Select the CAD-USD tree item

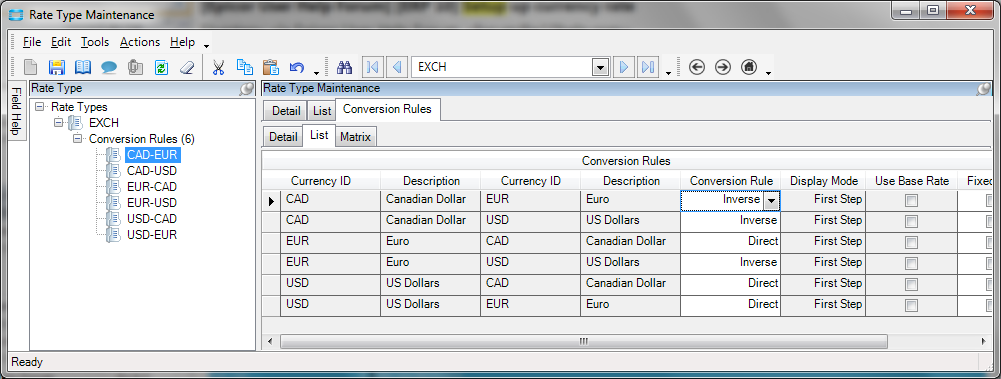coord(151,170)
